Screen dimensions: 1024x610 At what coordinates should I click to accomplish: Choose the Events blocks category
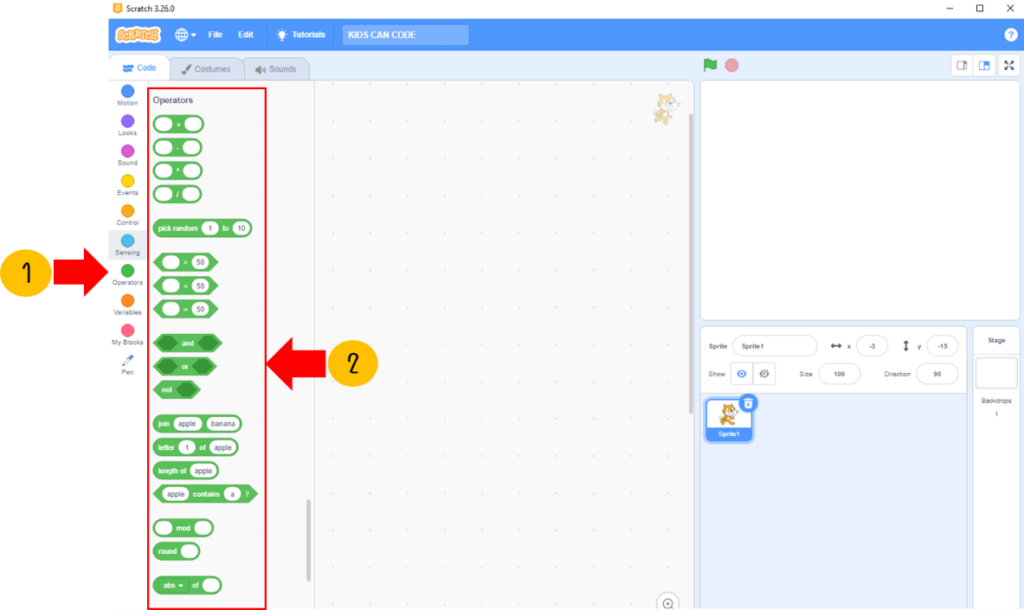(128, 182)
